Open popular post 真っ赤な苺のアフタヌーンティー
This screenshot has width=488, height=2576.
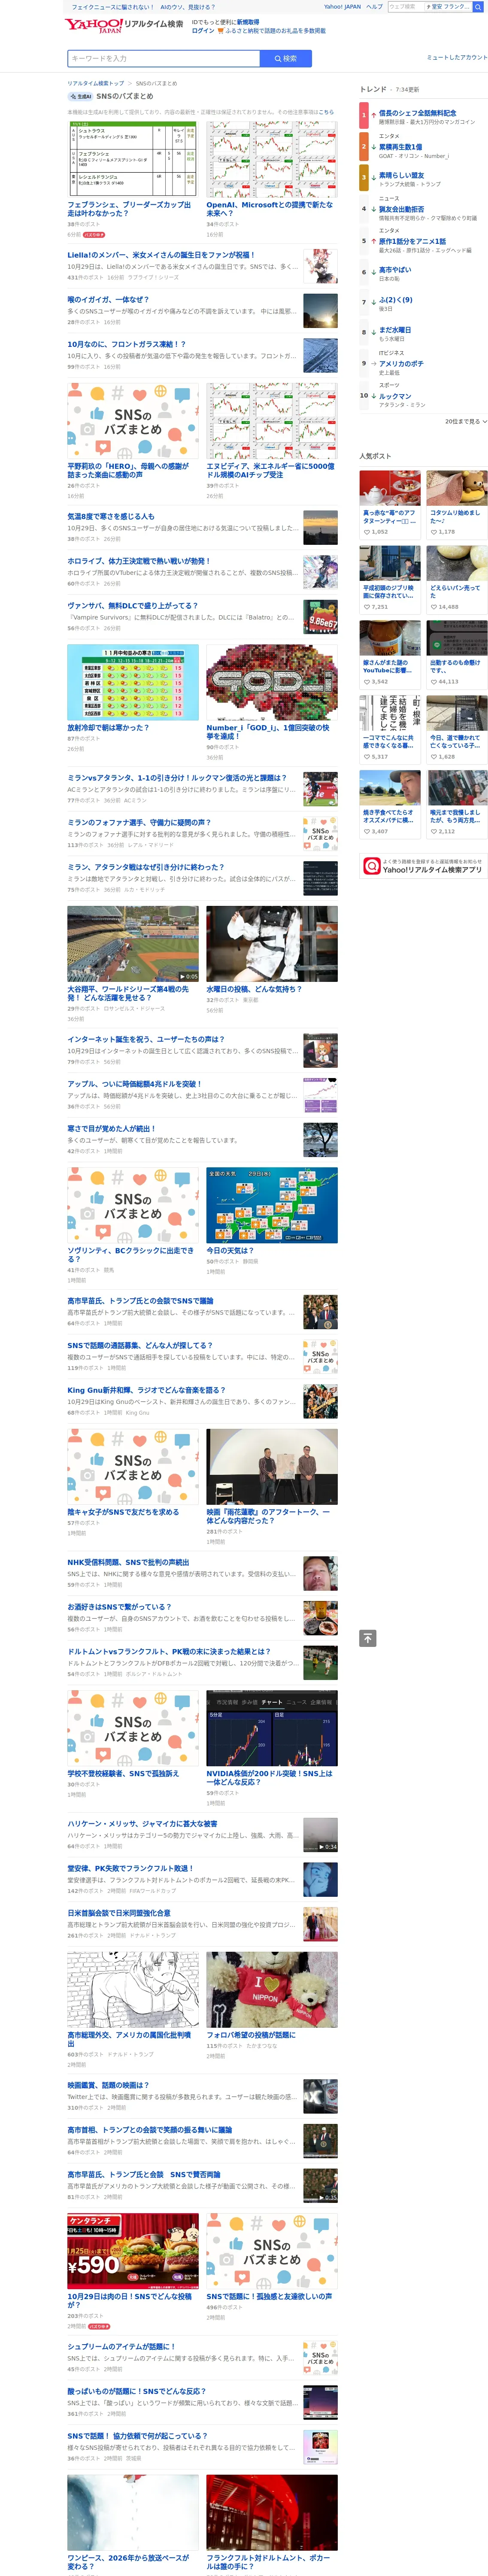tap(390, 517)
